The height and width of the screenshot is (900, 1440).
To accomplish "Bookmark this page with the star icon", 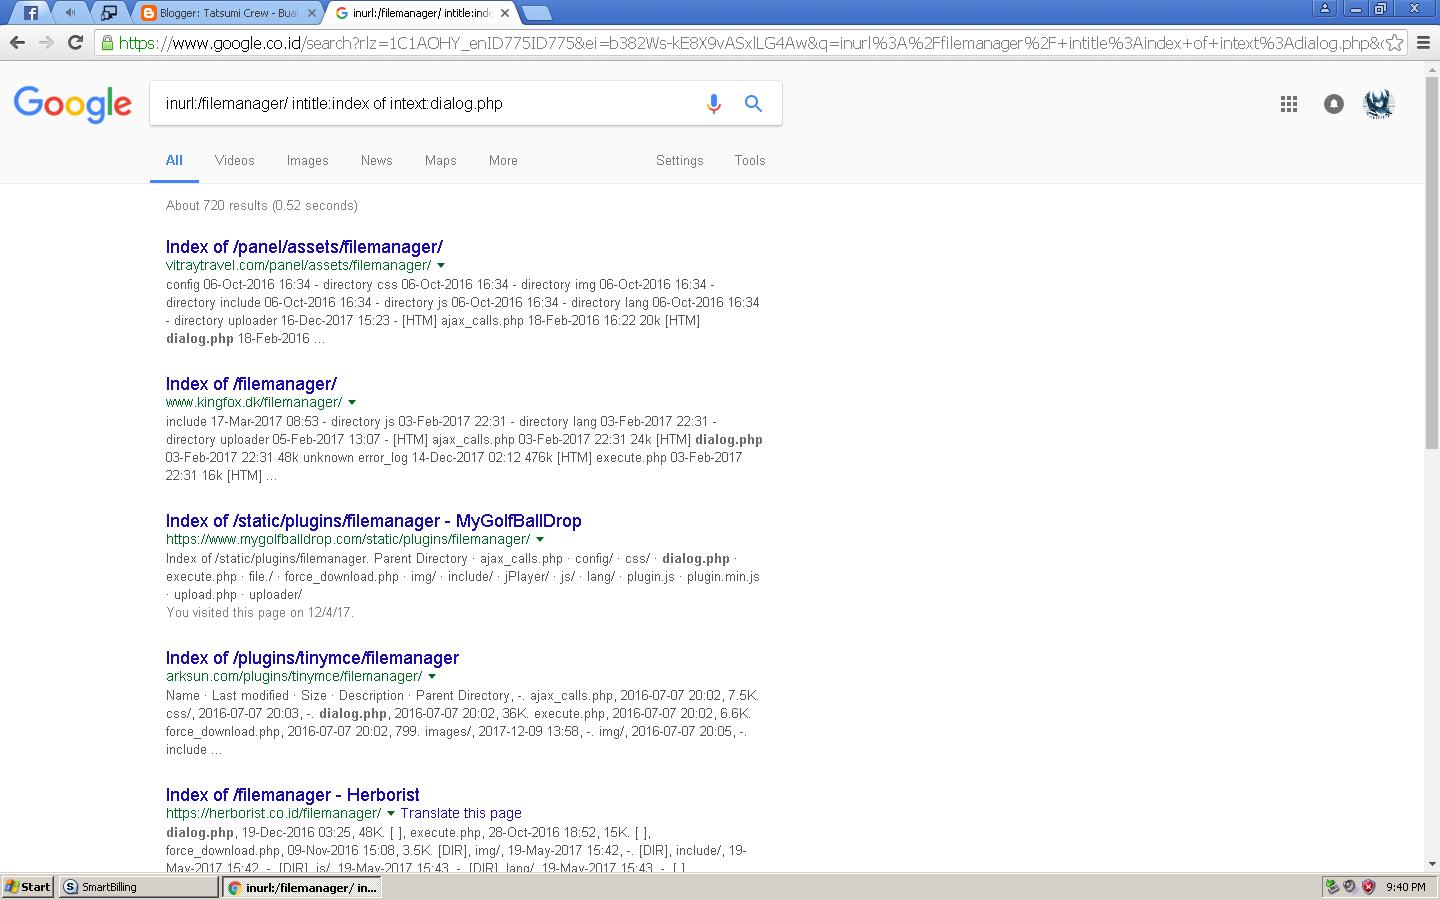I will pos(1394,43).
